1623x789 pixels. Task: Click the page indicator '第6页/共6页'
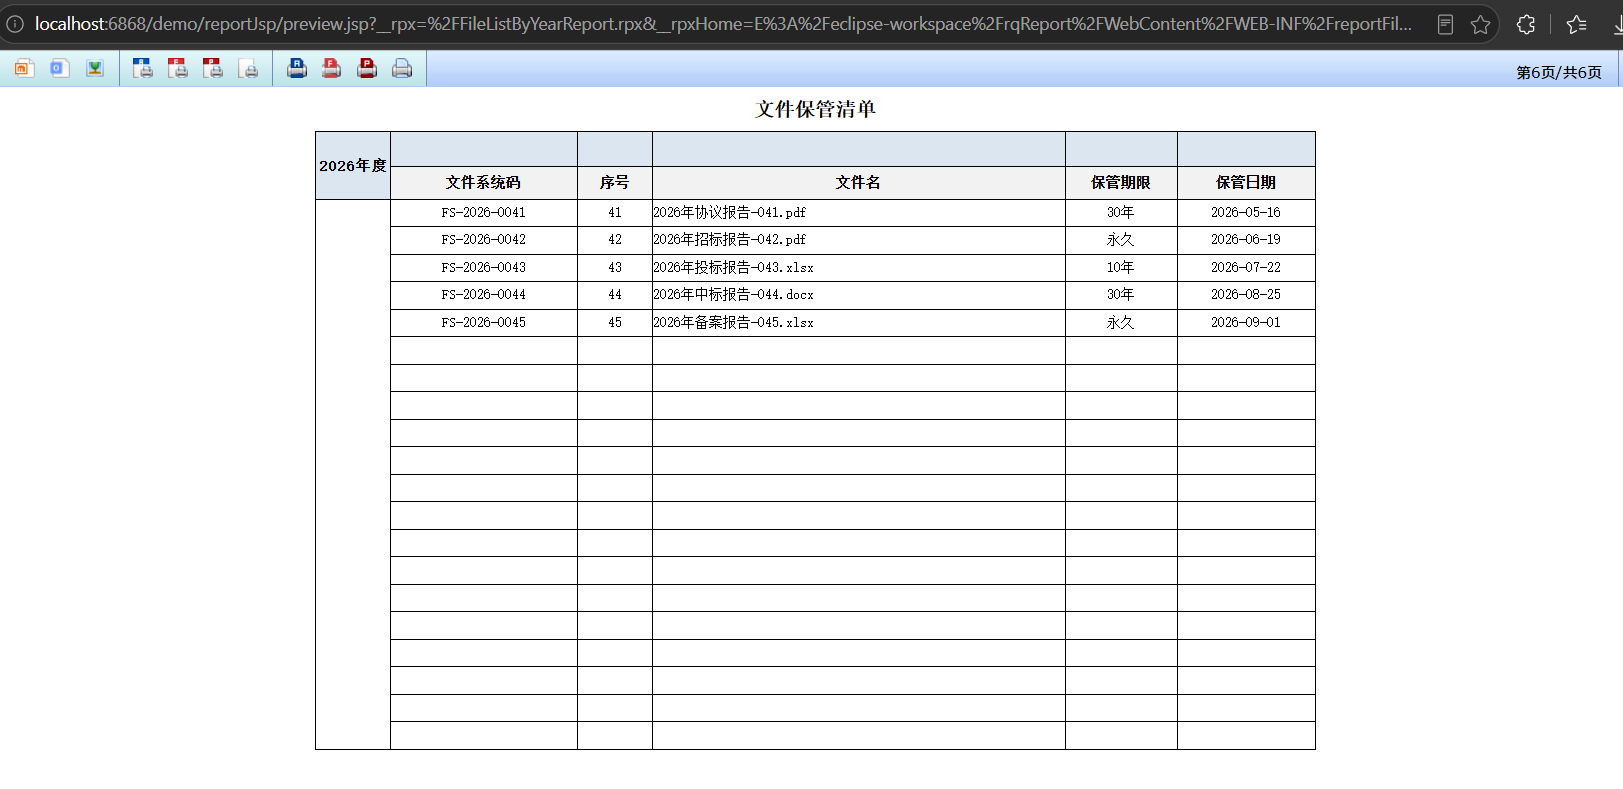click(x=1559, y=72)
